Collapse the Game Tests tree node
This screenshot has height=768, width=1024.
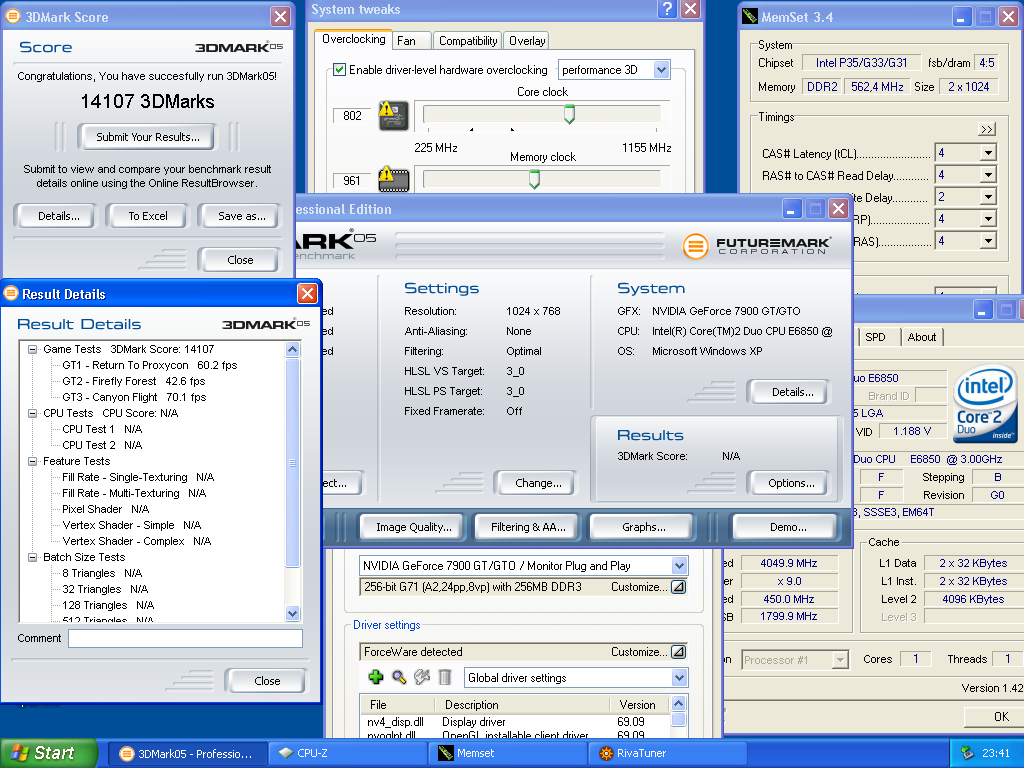click(32, 349)
